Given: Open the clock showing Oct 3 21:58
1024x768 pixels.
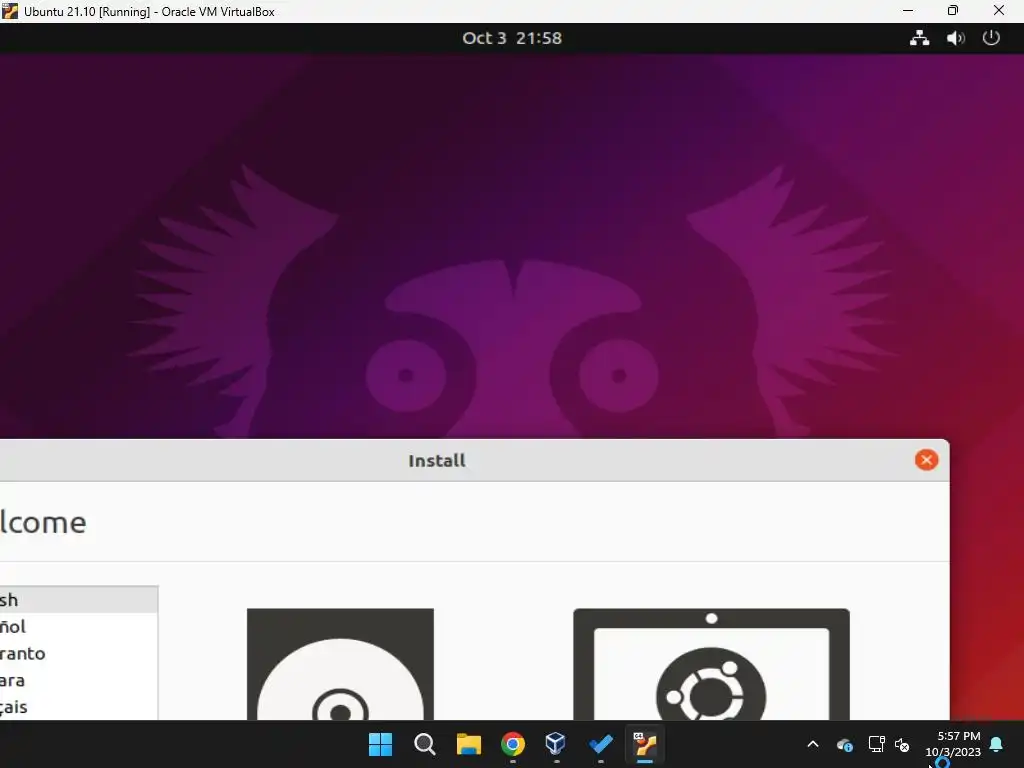Looking at the screenshot, I should (x=512, y=38).
